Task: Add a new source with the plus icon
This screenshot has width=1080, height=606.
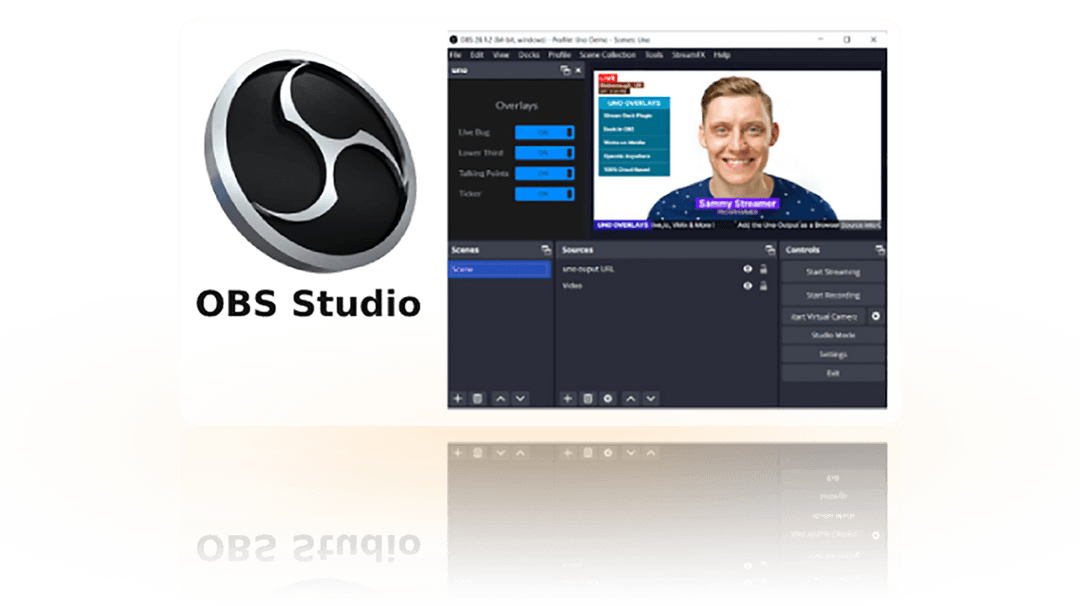Action: click(x=566, y=398)
